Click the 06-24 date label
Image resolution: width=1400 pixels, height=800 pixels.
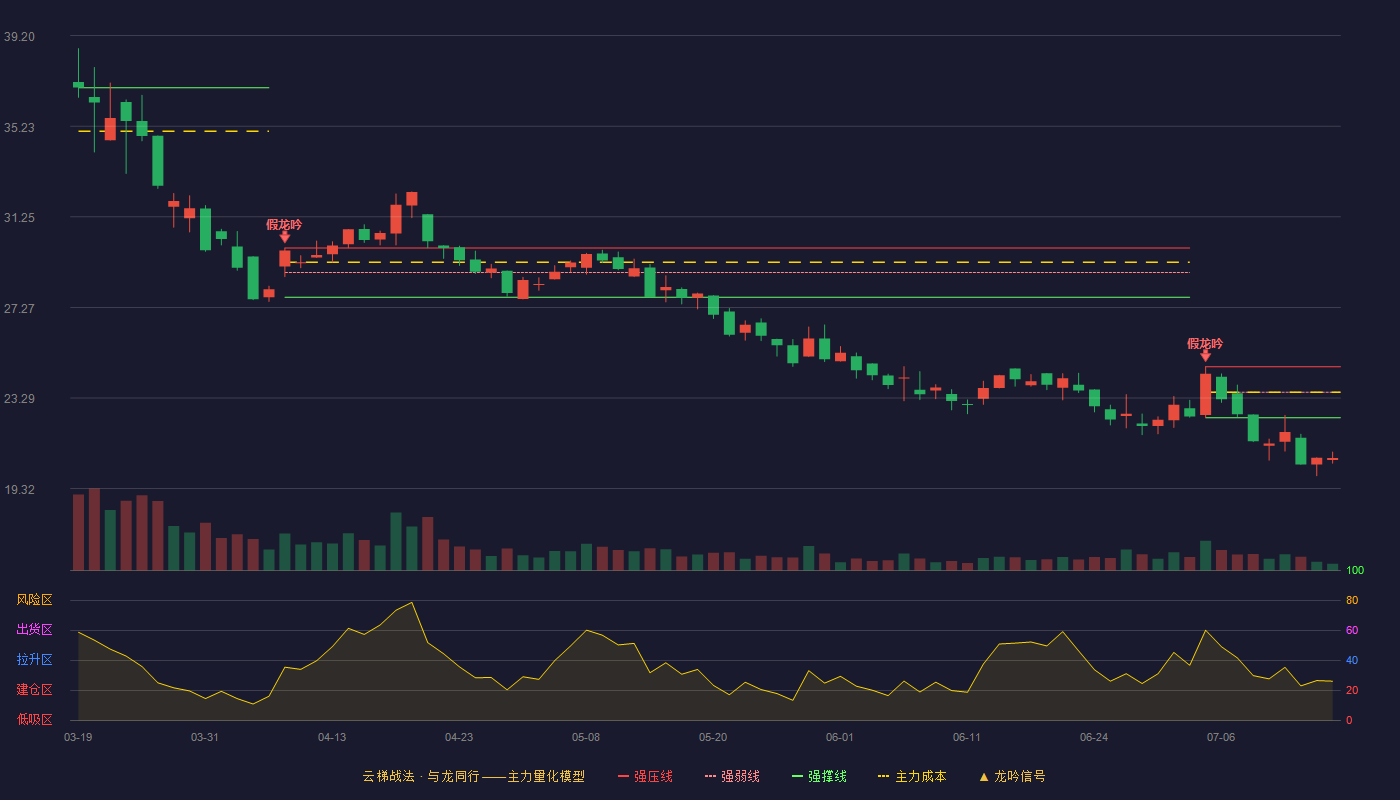[1094, 737]
